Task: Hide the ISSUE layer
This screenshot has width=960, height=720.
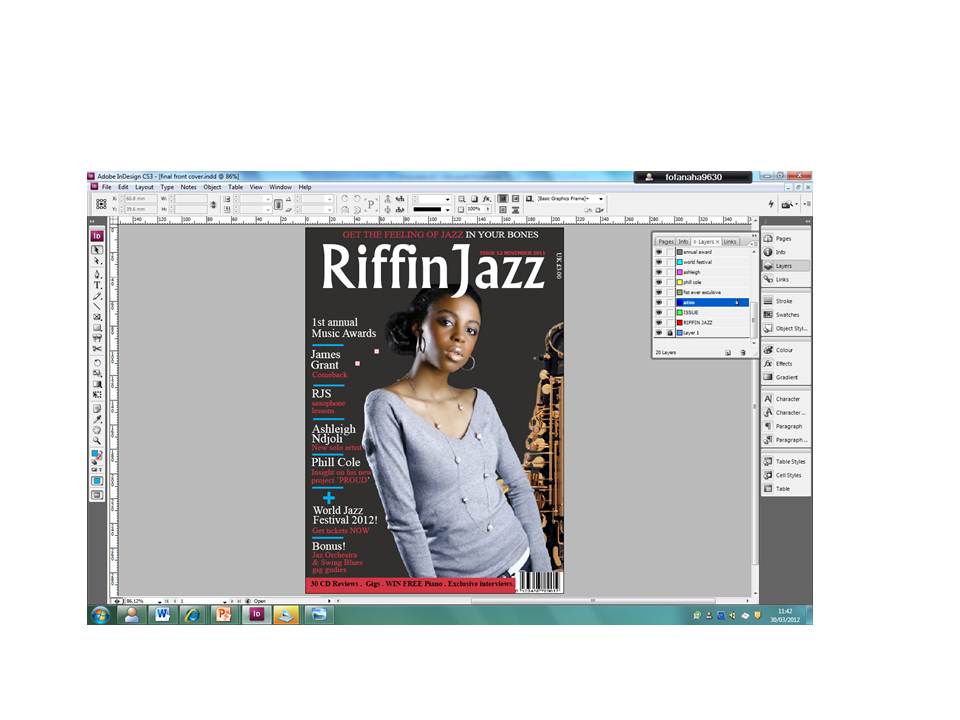Action: click(x=659, y=312)
